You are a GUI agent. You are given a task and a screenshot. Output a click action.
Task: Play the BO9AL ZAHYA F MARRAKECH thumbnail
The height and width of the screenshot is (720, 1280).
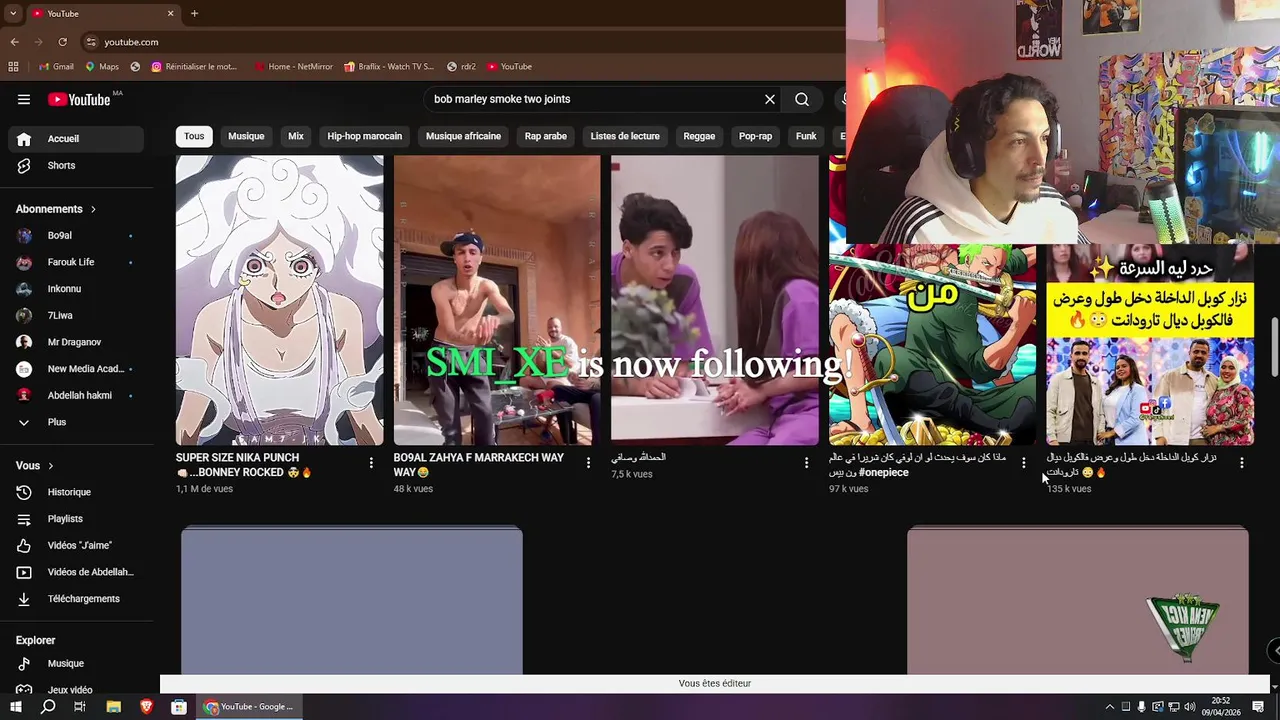point(497,300)
